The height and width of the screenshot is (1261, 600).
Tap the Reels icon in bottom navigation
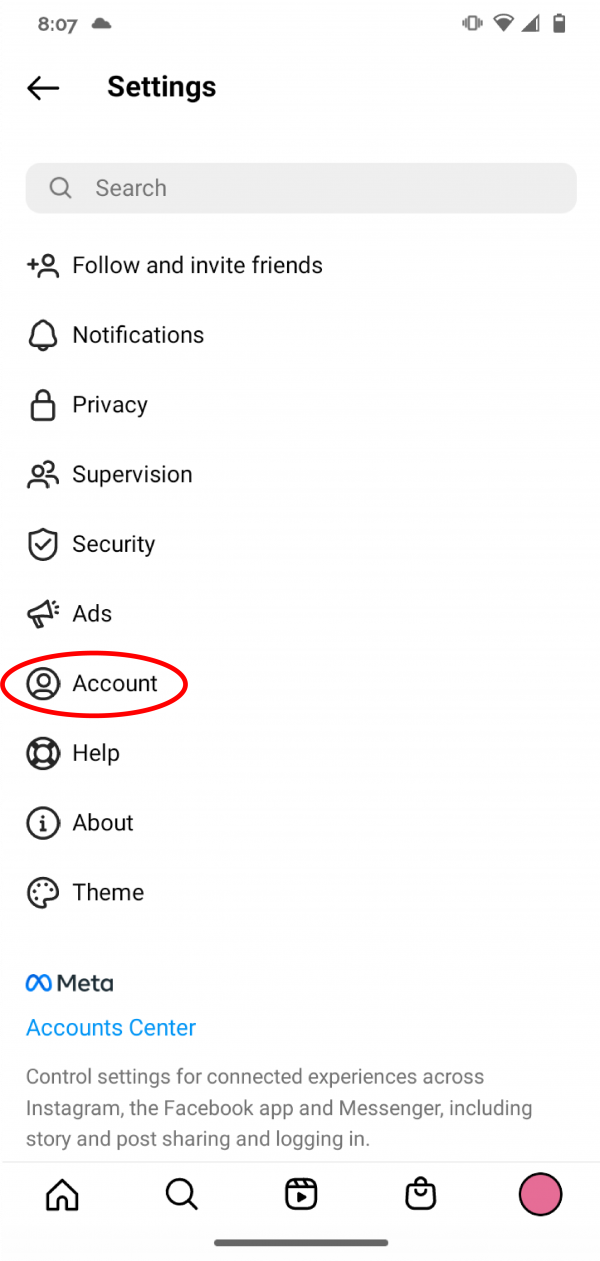click(301, 1193)
